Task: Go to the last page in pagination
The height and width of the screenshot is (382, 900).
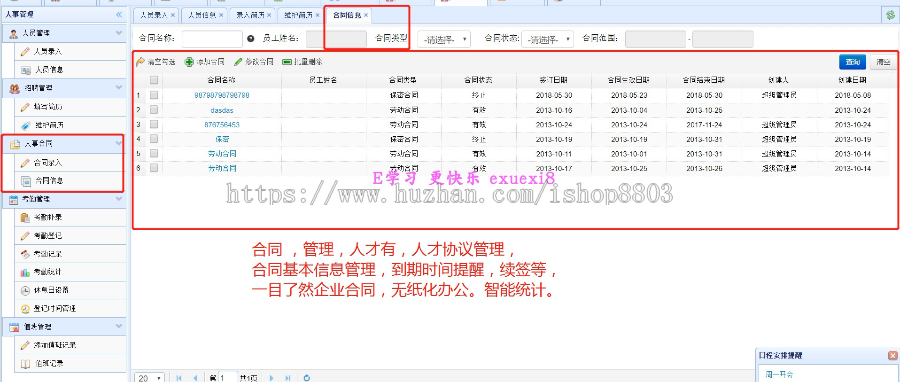Action: click(288, 378)
